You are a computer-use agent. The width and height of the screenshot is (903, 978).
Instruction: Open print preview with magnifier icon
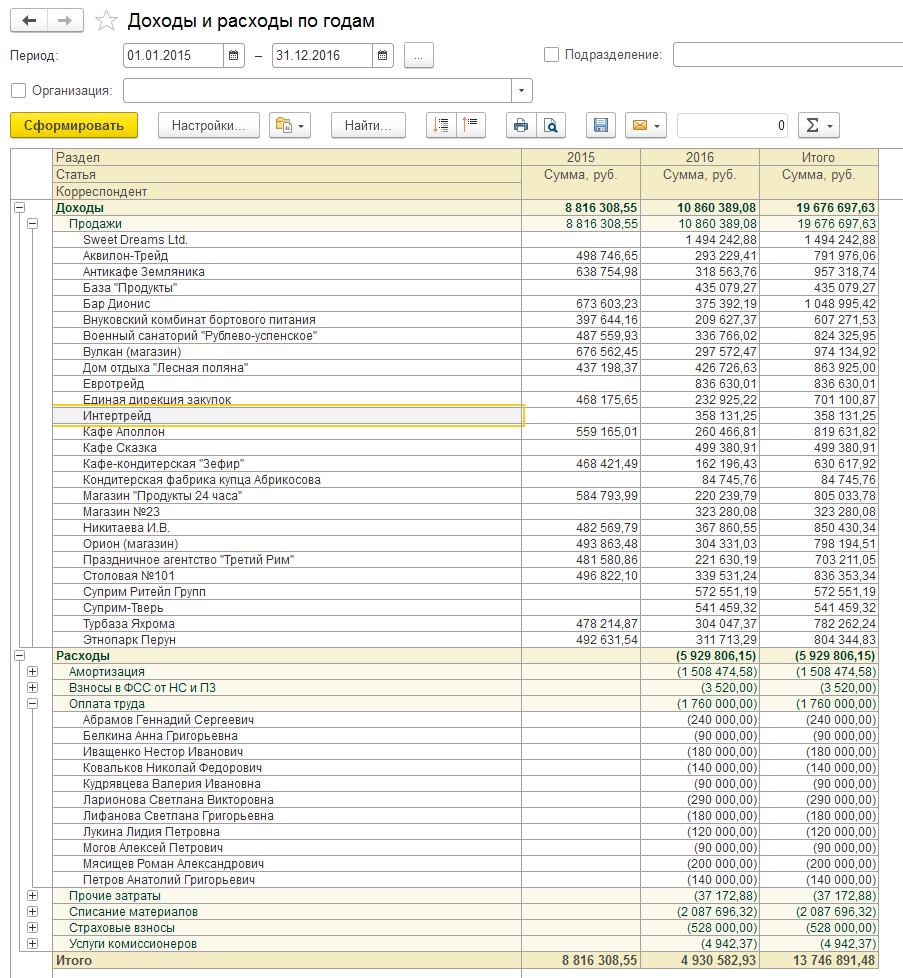551,125
